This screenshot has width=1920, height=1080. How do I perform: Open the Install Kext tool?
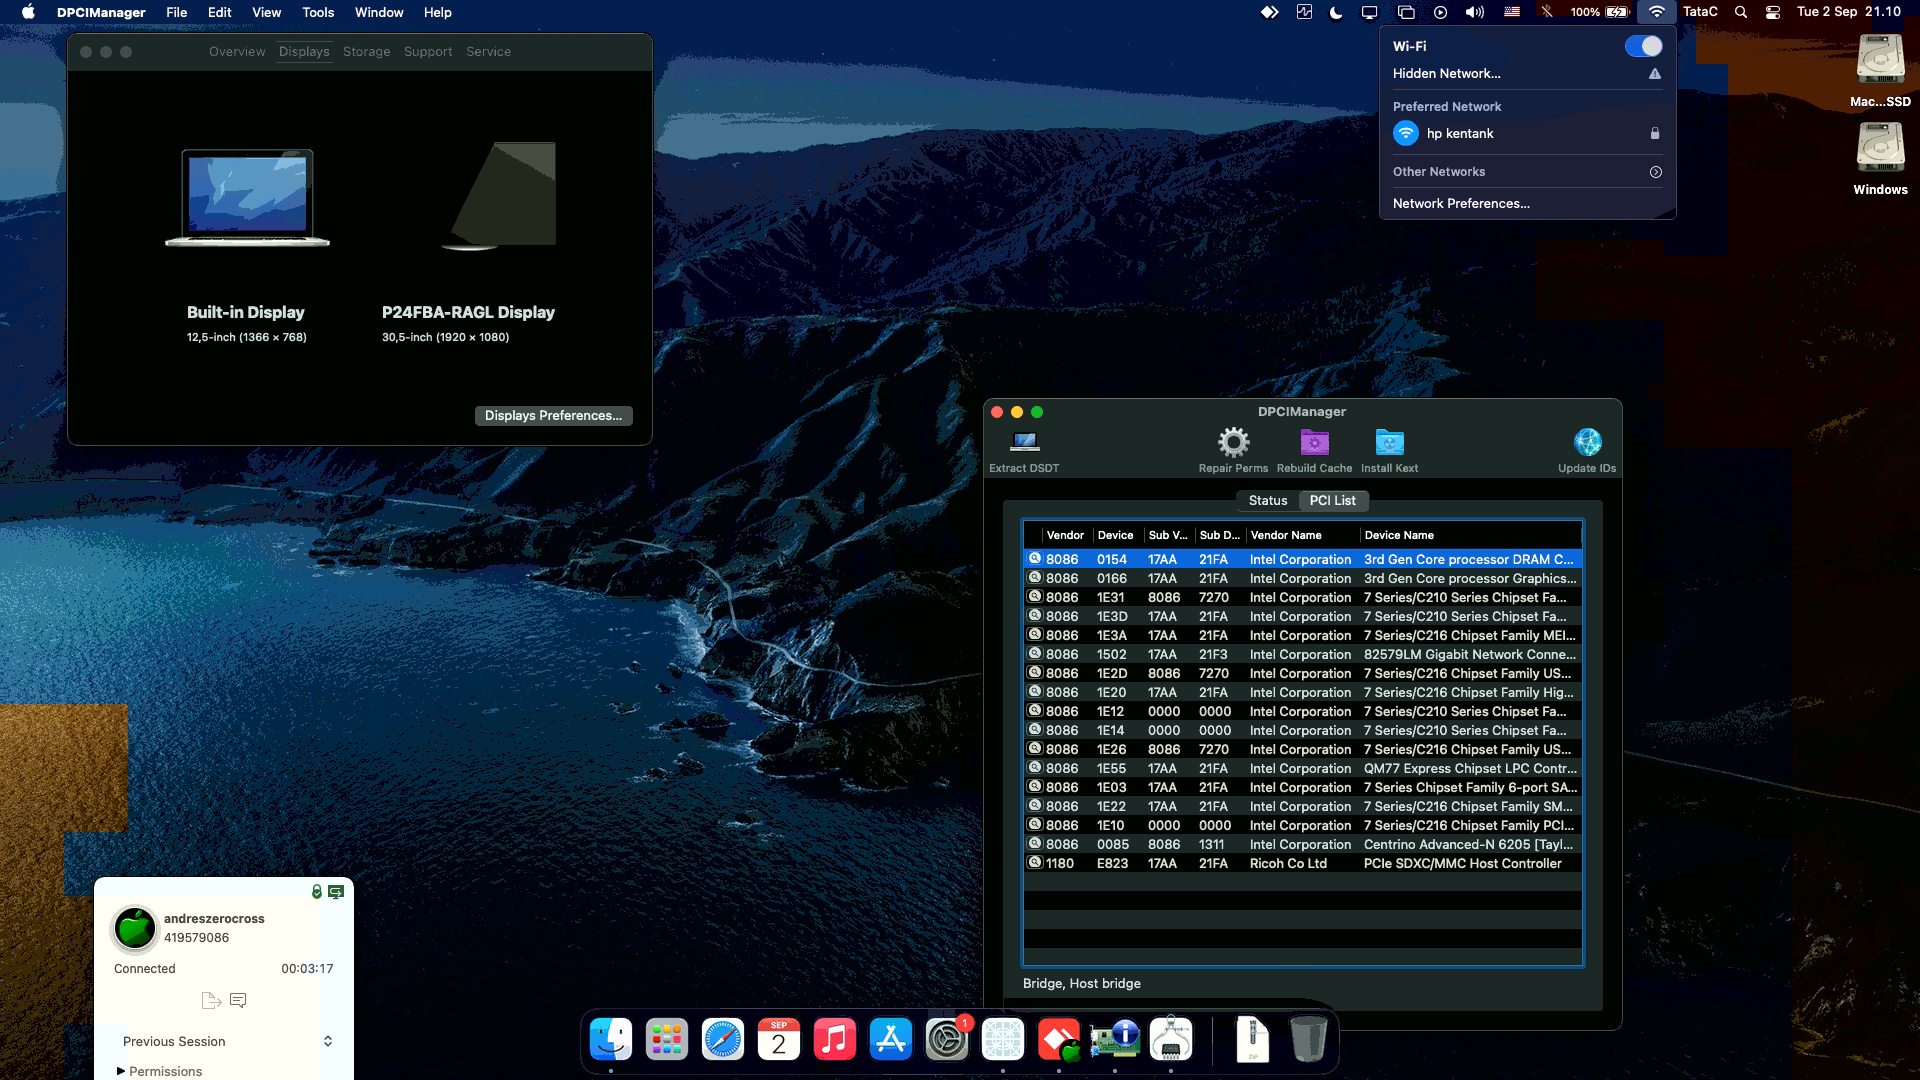pos(1389,442)
